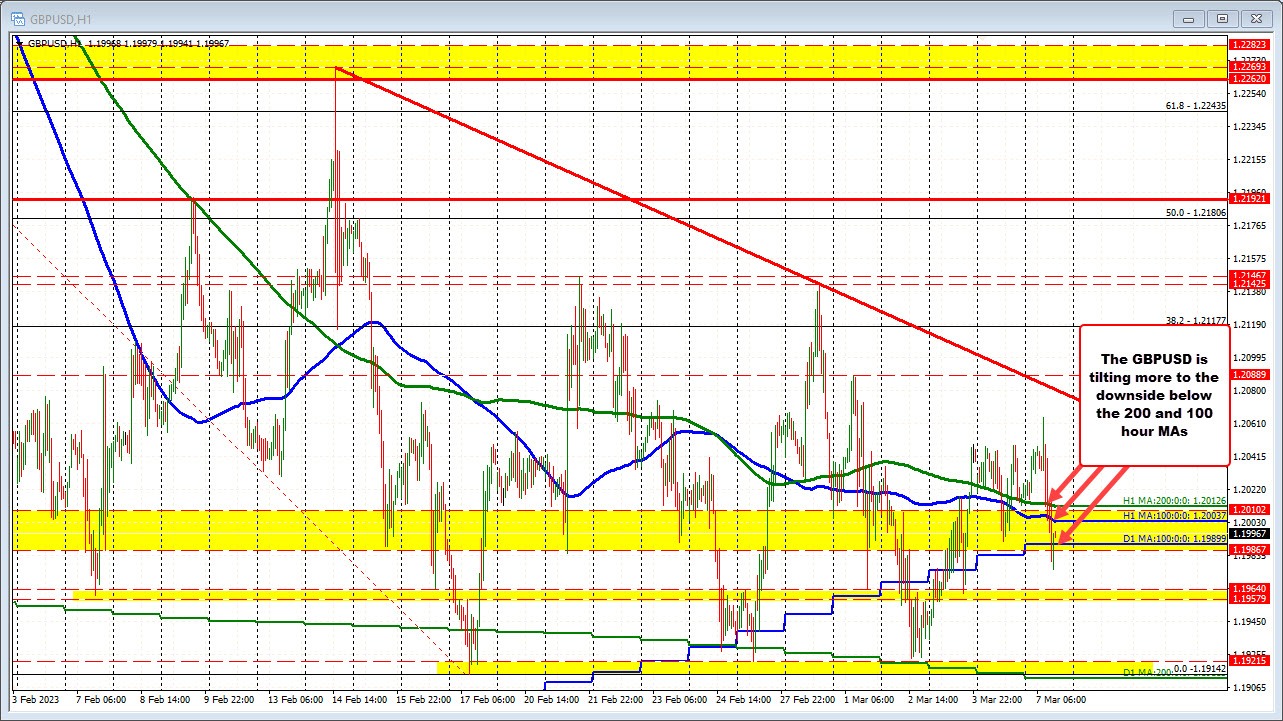Click the '20 Feb 14:00' time axis label
The width and height of the screenshot is (1283, 721).
tap(553, 700)
